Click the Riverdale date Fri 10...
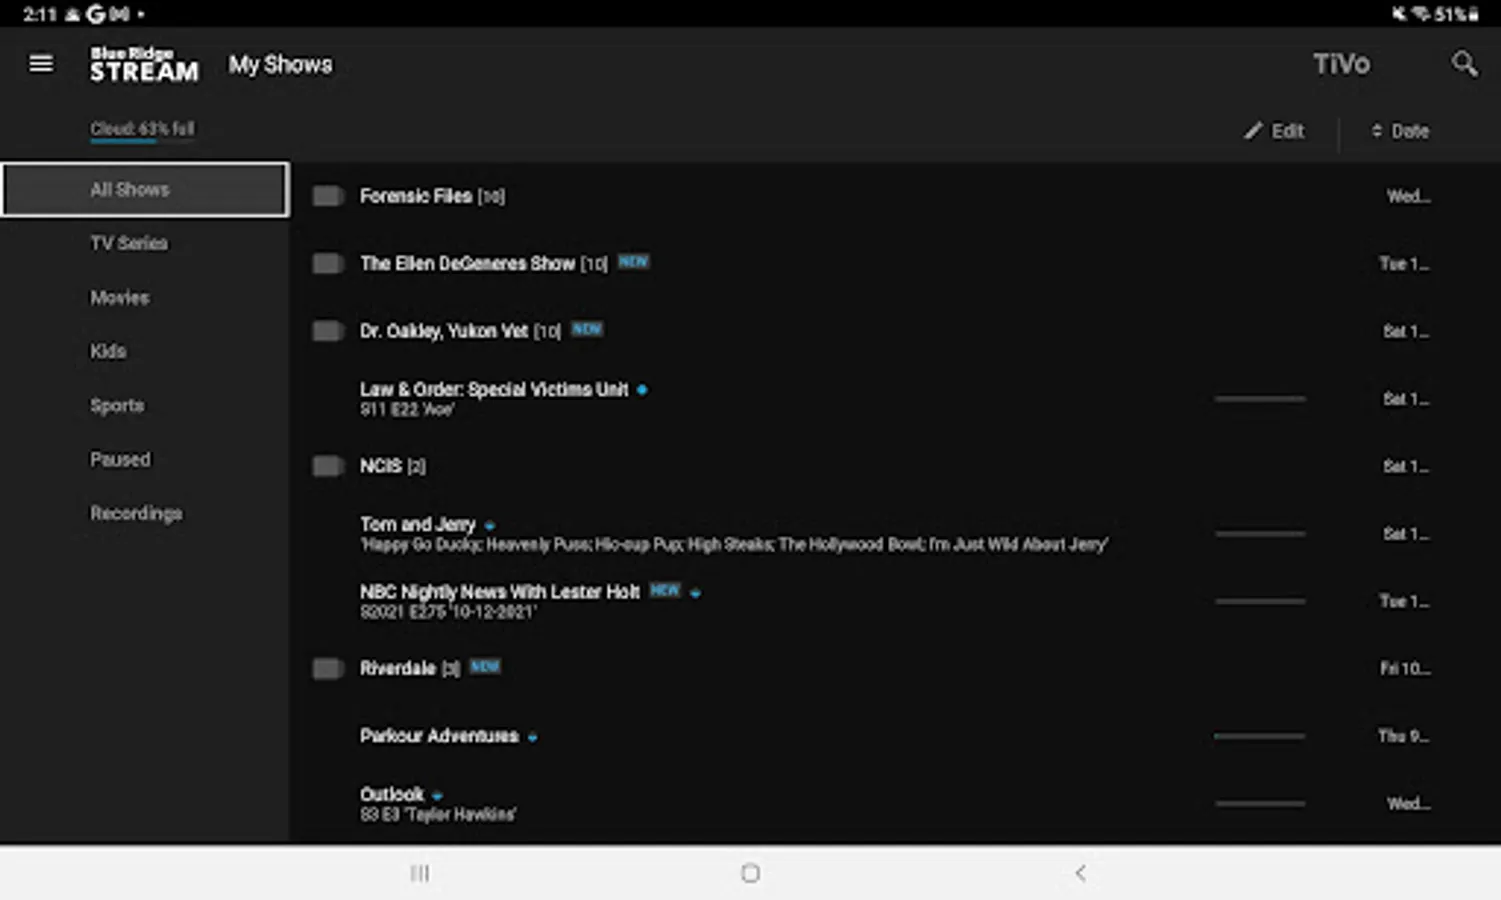The width and height of the screenshot is (1501, 900). coord(1405,668)
